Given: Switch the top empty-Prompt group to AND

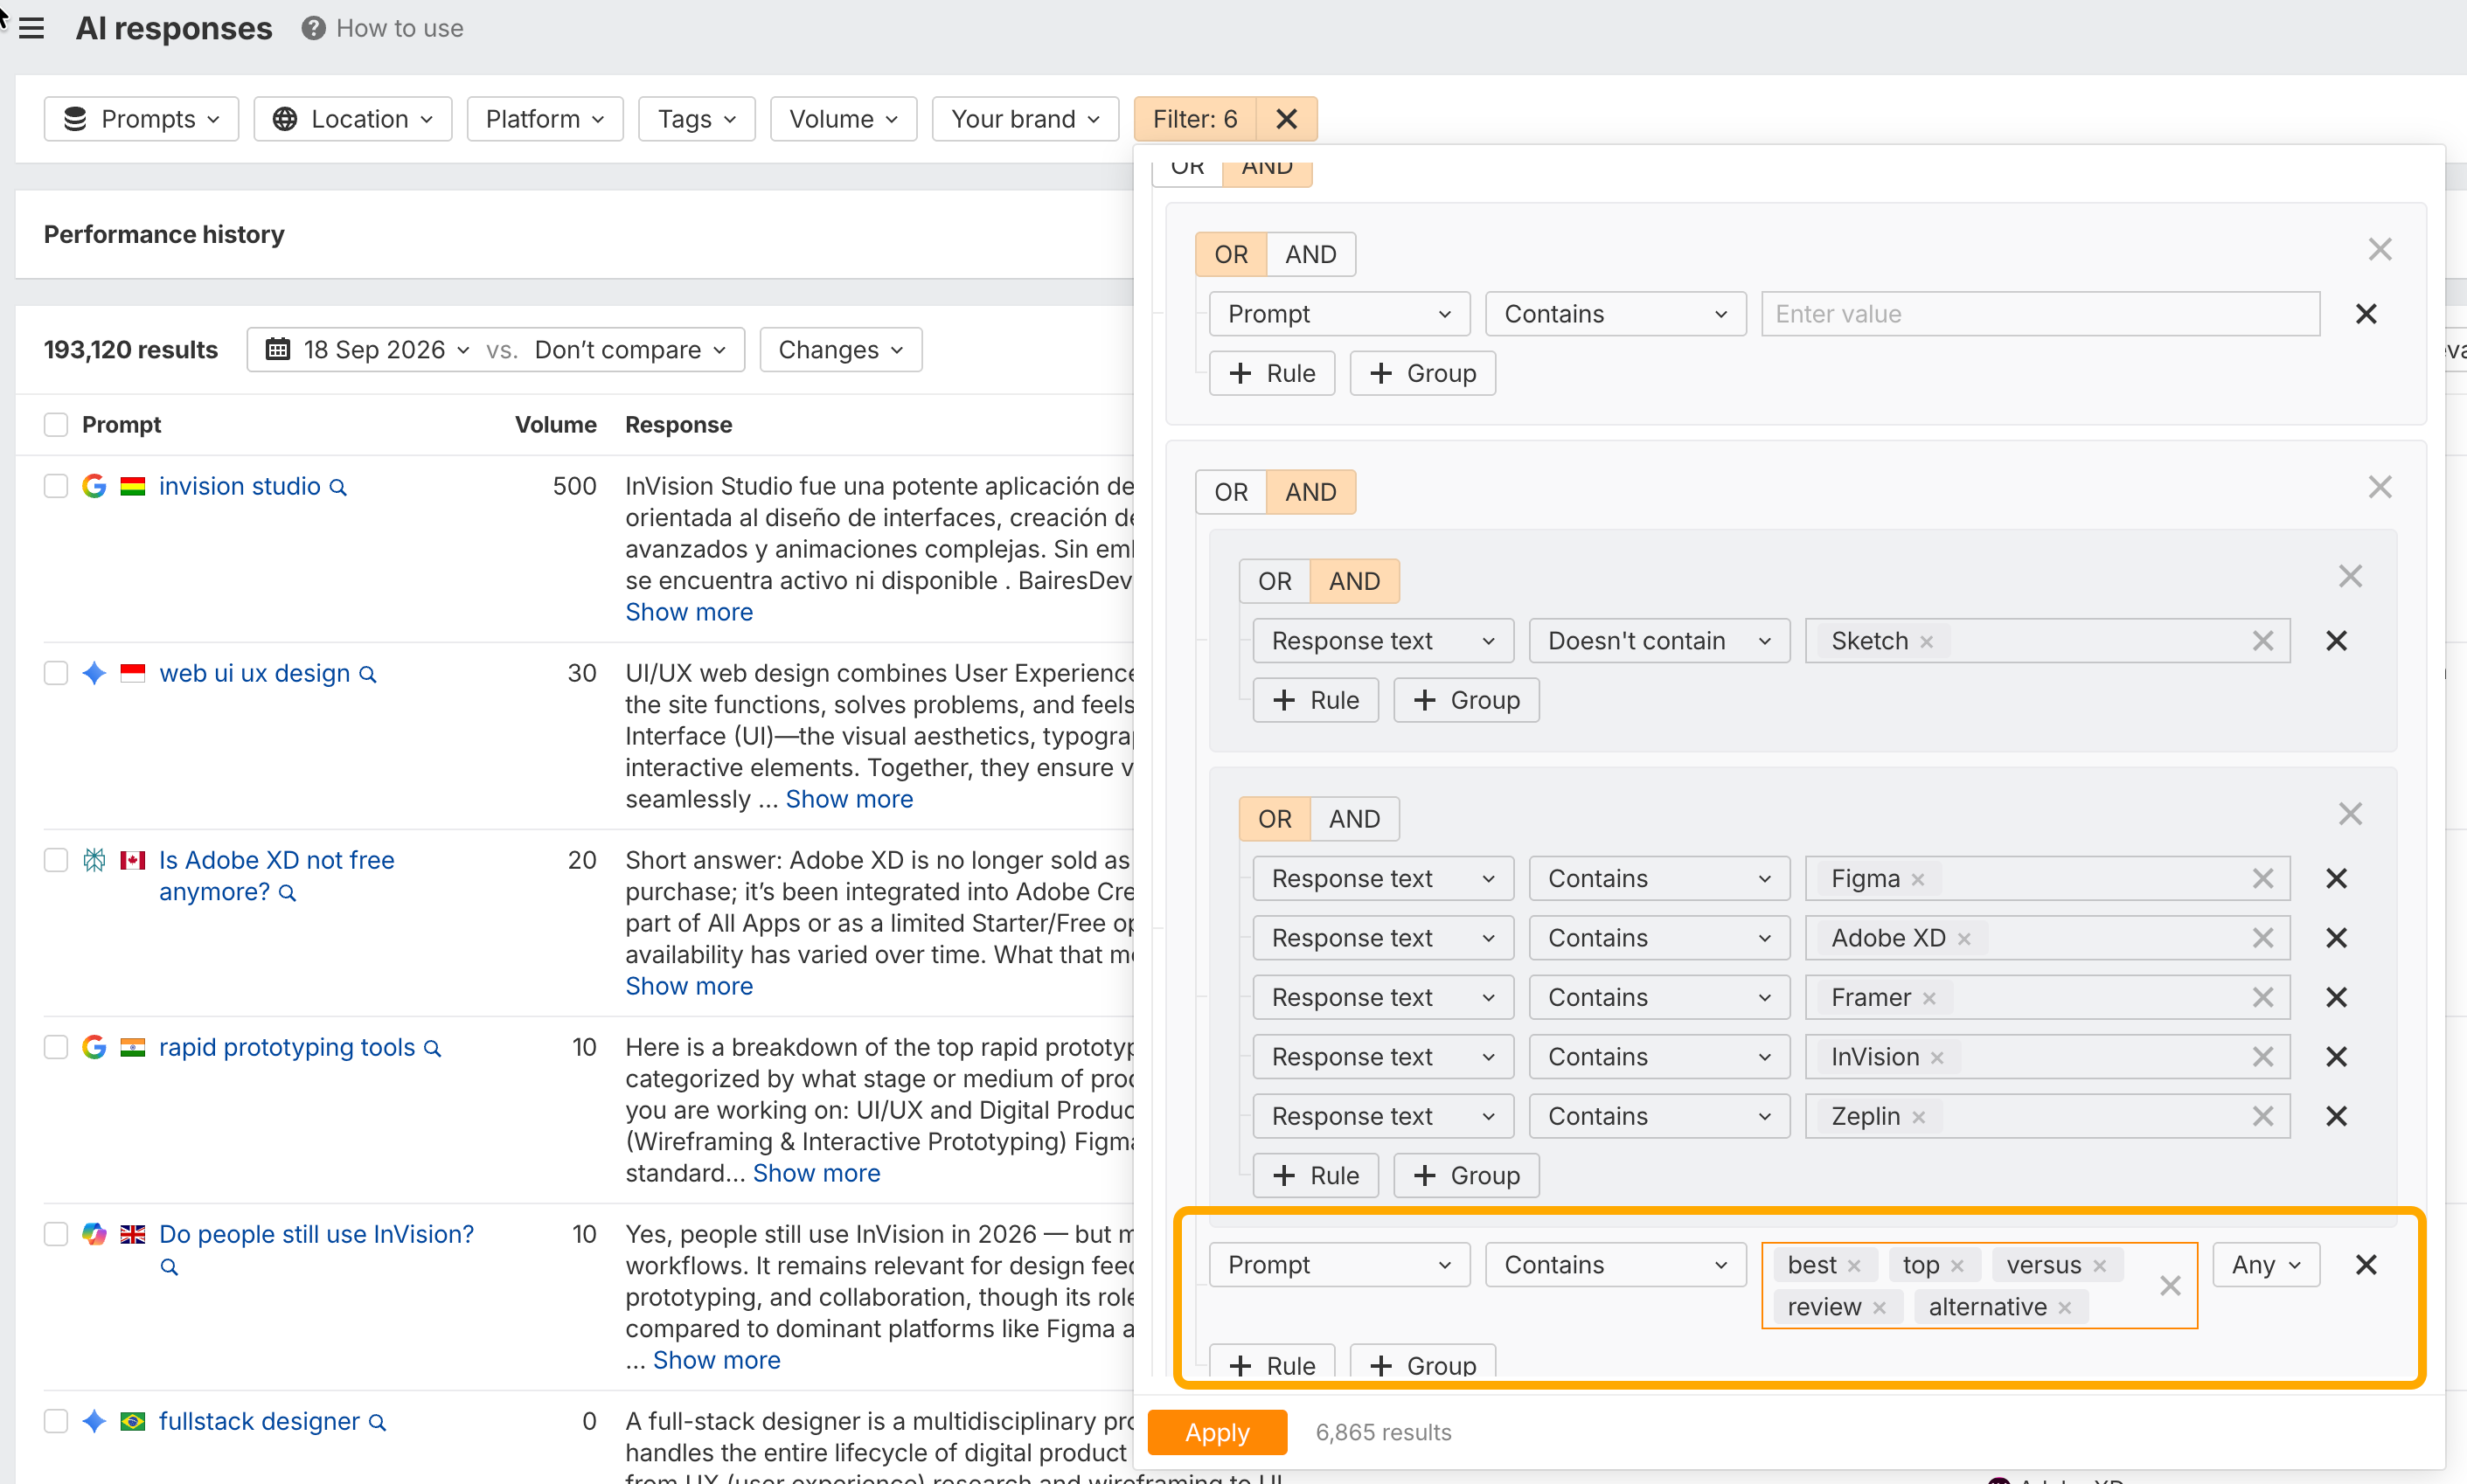Looking at the screenshot, I should click(x=1311, y=254).
